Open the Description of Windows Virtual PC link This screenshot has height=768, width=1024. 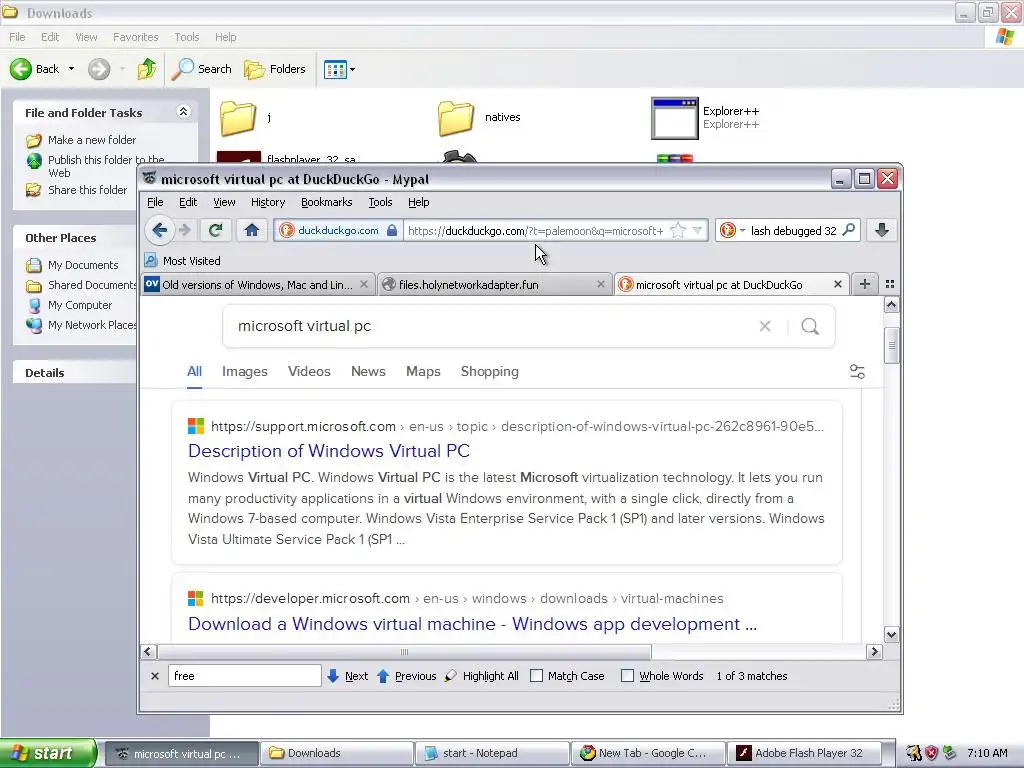point(329,451)
